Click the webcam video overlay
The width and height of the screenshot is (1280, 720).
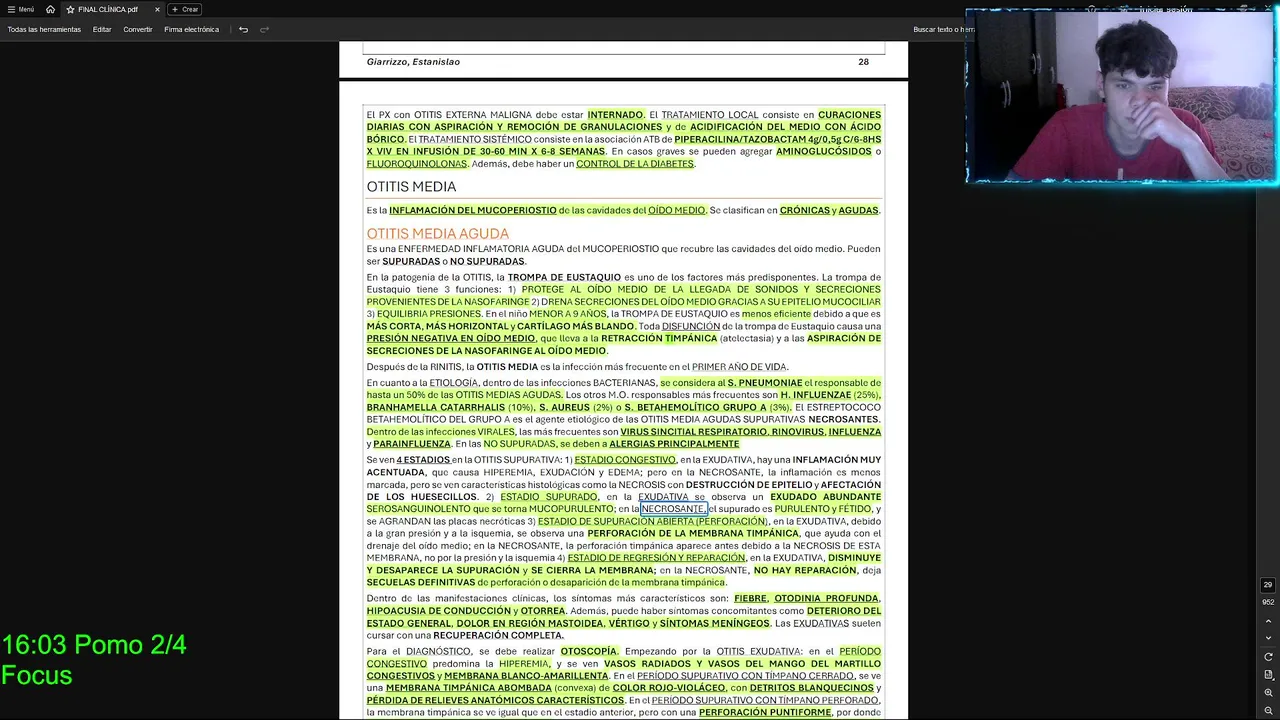(x=1121, y=96)
